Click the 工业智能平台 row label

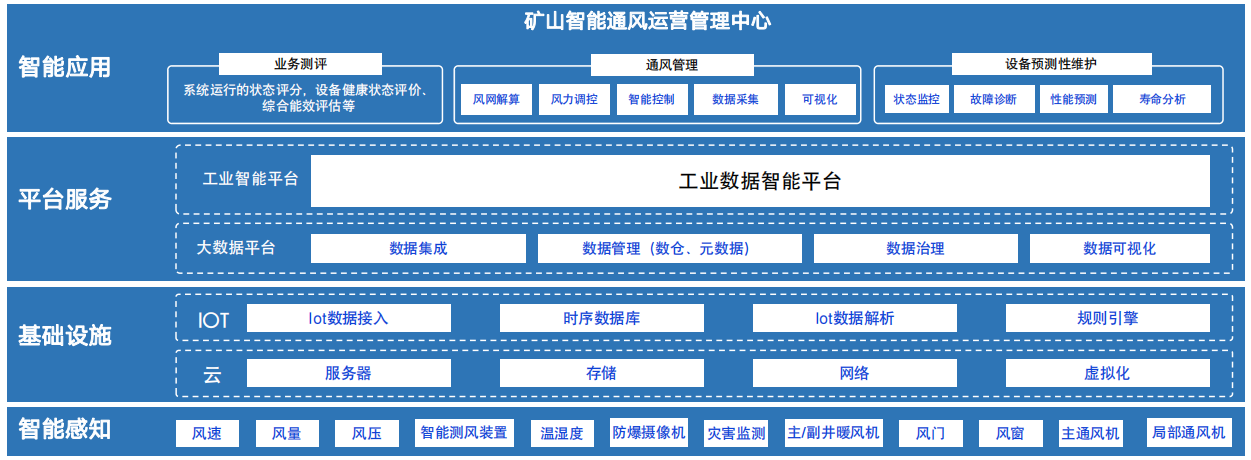coord(250,180)
